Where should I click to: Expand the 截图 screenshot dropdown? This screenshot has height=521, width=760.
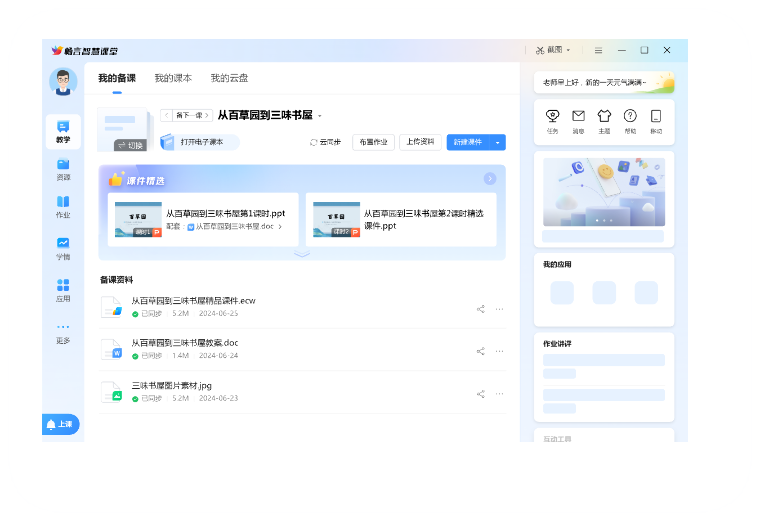(x=568, y=50)
